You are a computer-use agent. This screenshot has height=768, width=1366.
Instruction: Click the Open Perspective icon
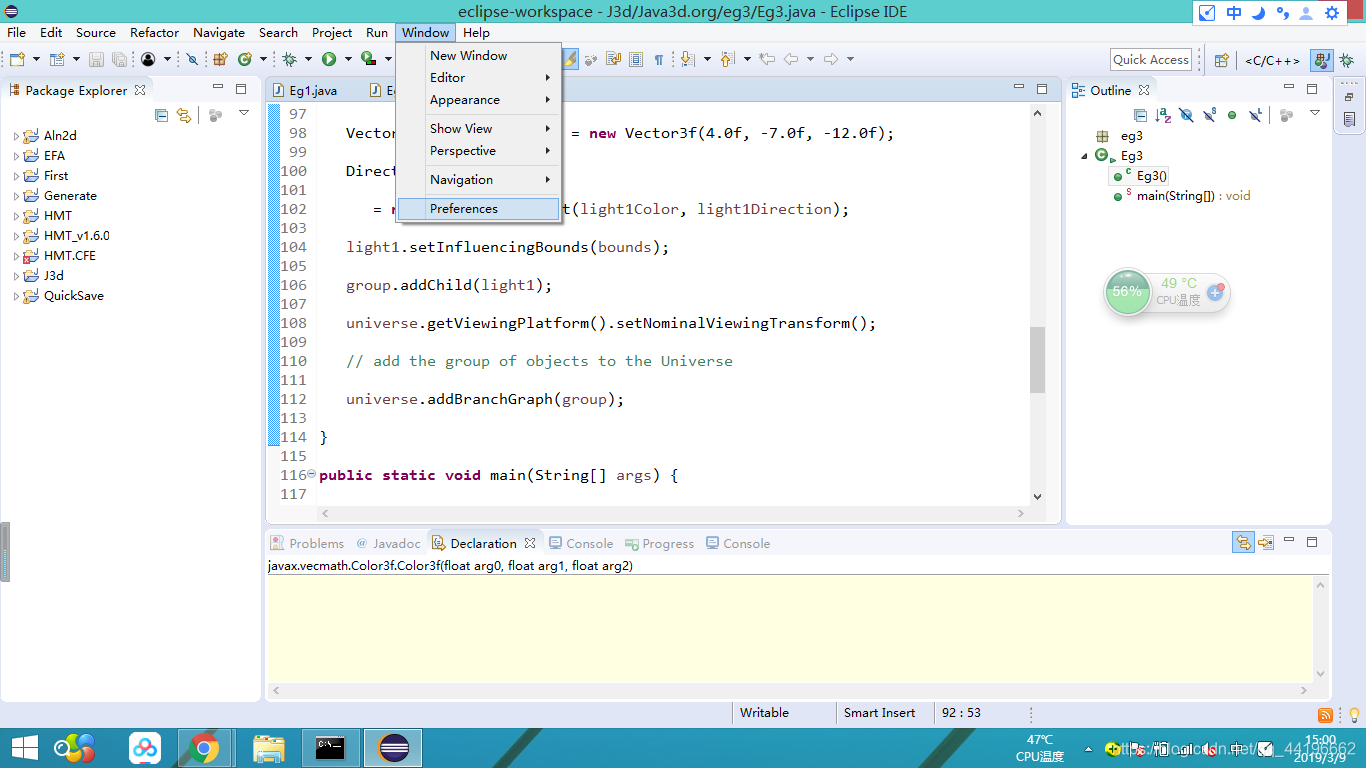[x=1221, y=60]
